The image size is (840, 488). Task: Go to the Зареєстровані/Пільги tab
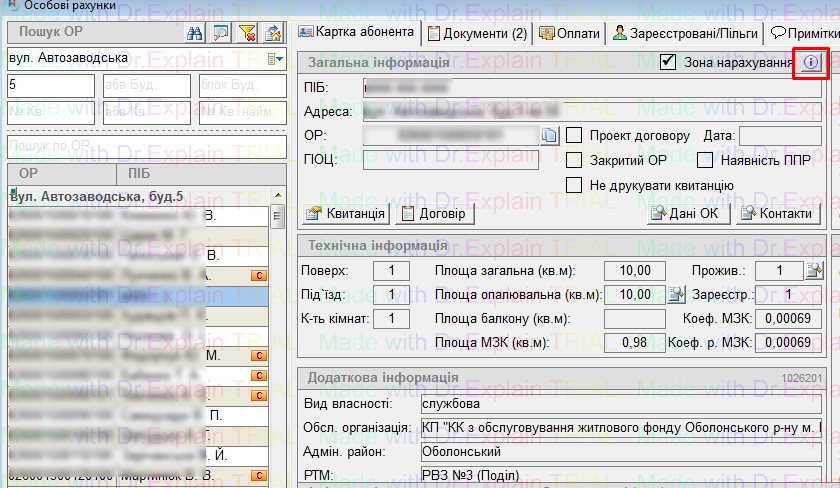[686, 33]
